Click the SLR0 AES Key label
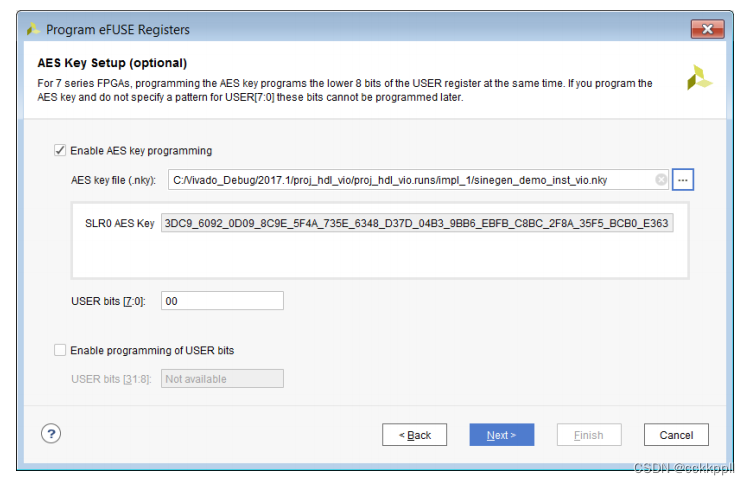750x485 pixels. click(x=120, y=223)
